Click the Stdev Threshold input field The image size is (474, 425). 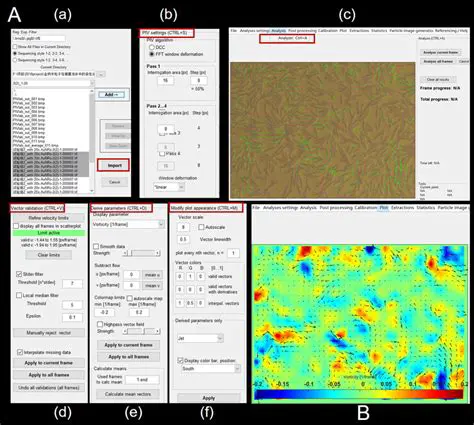point(72,284)
